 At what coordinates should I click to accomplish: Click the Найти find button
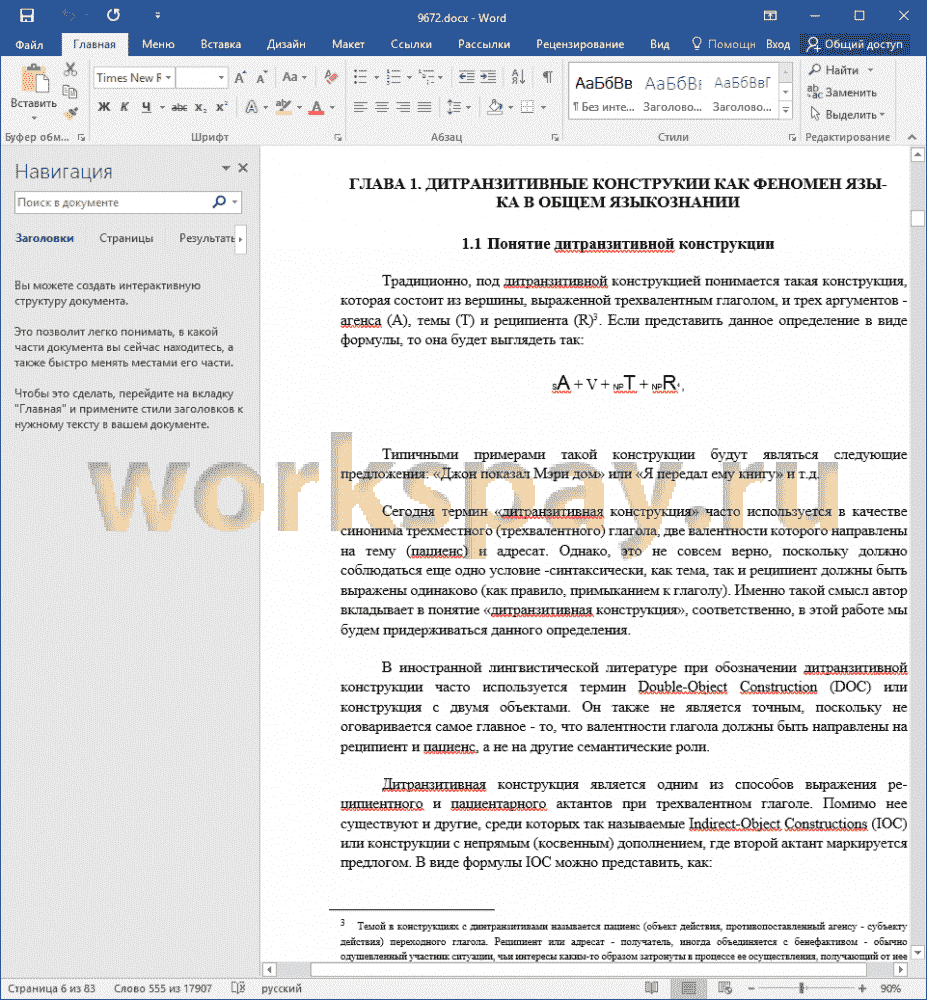(842, 70)
